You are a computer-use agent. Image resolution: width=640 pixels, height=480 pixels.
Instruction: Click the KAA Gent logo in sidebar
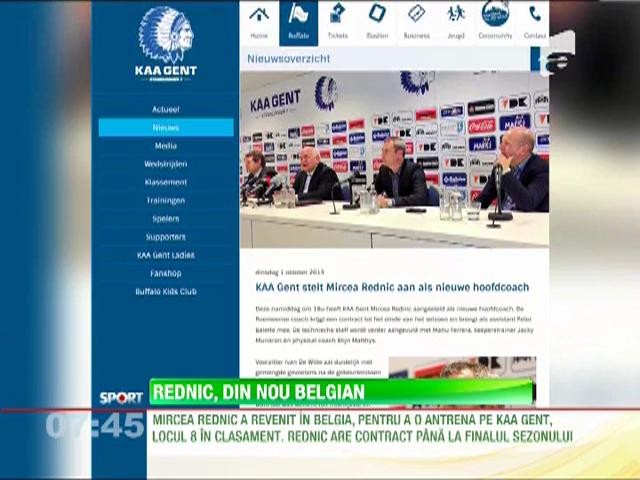[x=166, y=43]
